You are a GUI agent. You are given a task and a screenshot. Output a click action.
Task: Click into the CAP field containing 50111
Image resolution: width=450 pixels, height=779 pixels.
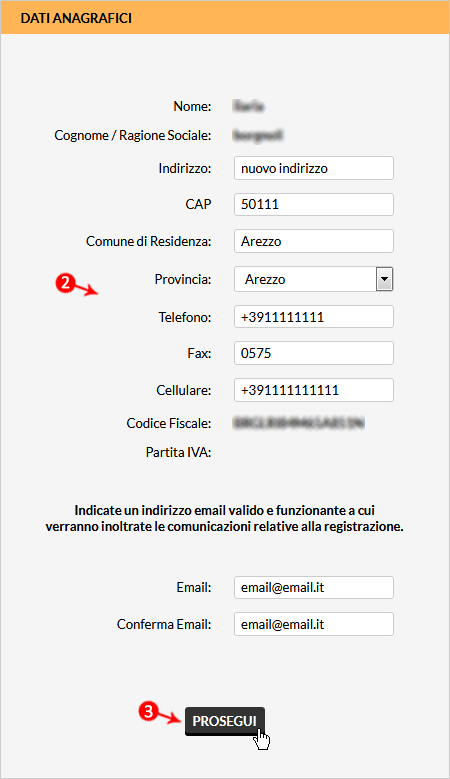(x=314, y=204)
